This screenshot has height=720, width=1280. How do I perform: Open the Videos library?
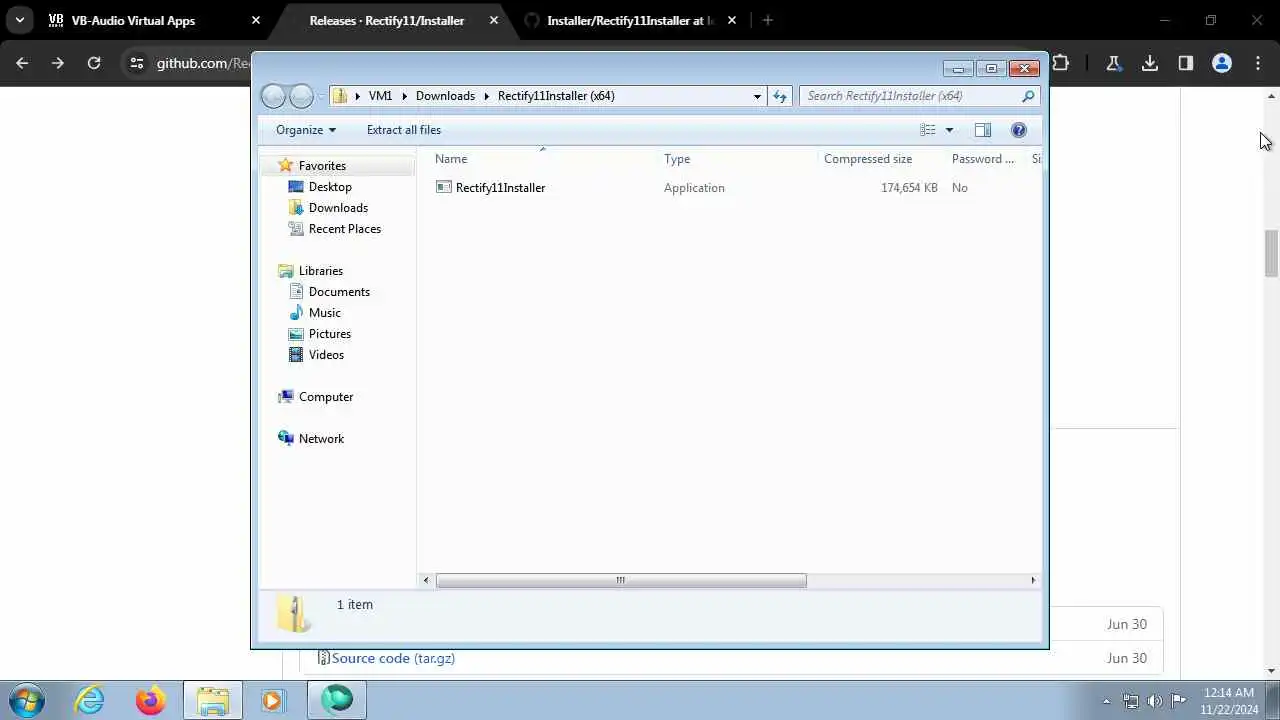326,355
